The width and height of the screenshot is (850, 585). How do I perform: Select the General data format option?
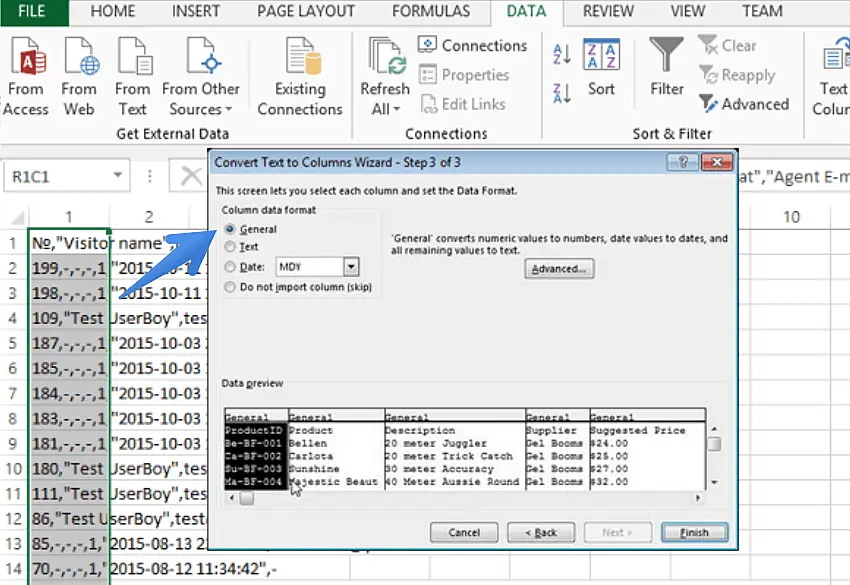click(x=232, y=230)
